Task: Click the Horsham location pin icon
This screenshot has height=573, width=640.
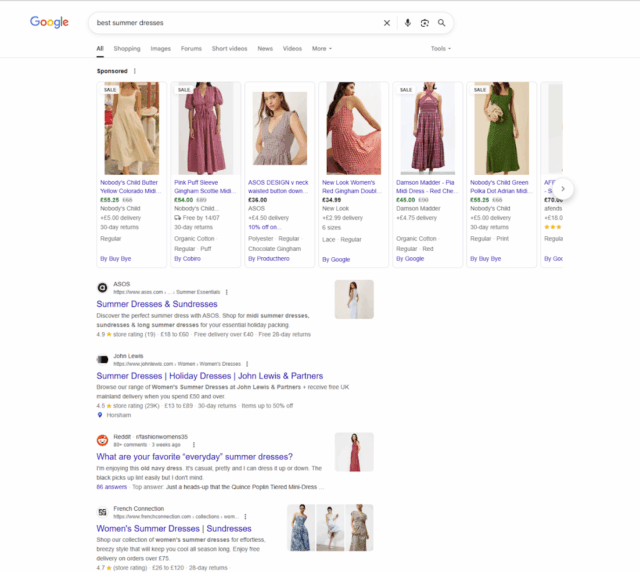Action: point(100,415)
